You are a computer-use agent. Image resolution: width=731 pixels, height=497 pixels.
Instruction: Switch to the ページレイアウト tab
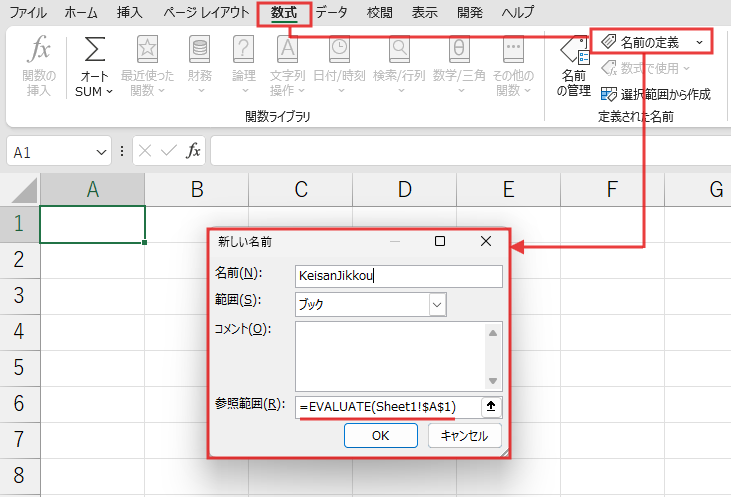(x=206, y=13)
